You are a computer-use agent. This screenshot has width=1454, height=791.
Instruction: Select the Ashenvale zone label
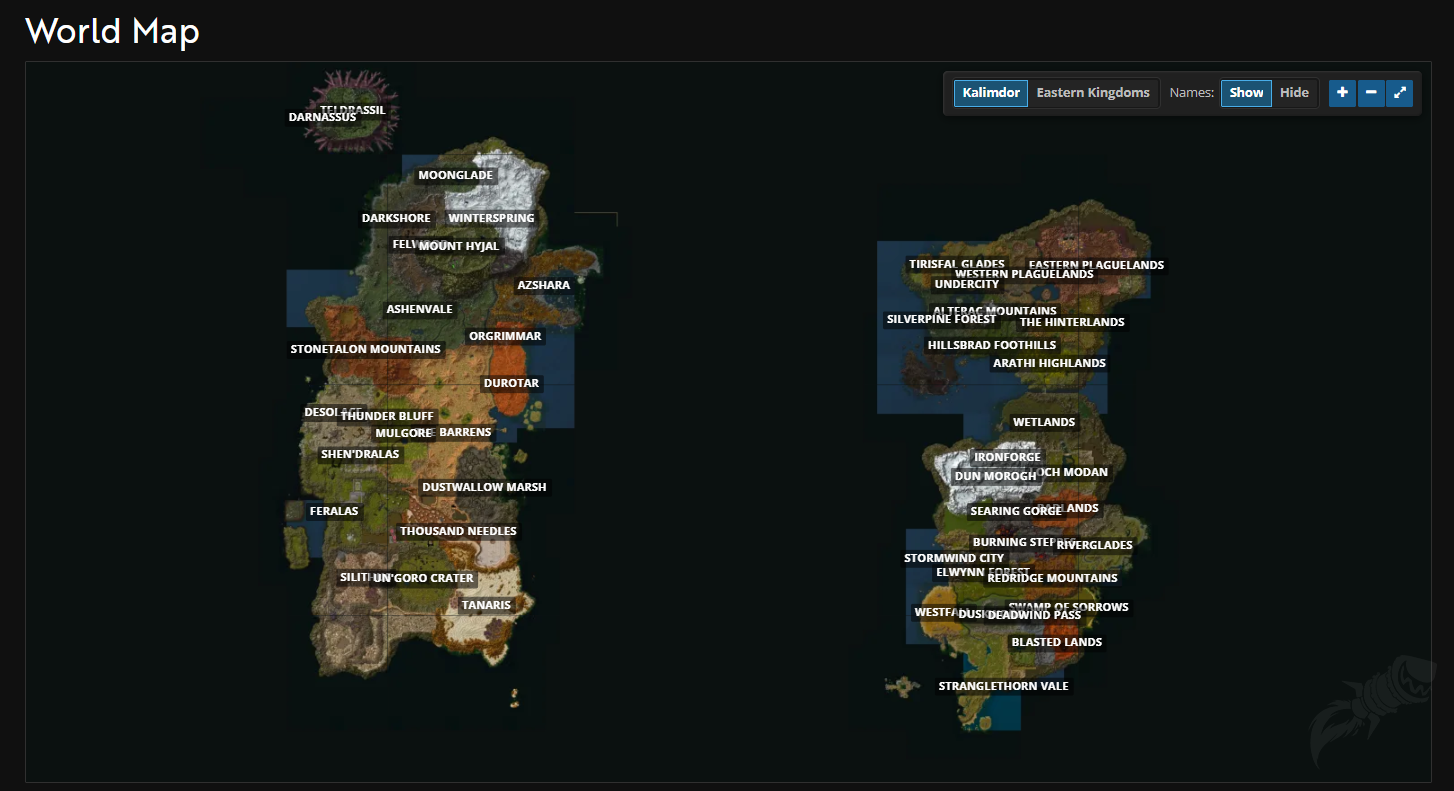[420, 309]
